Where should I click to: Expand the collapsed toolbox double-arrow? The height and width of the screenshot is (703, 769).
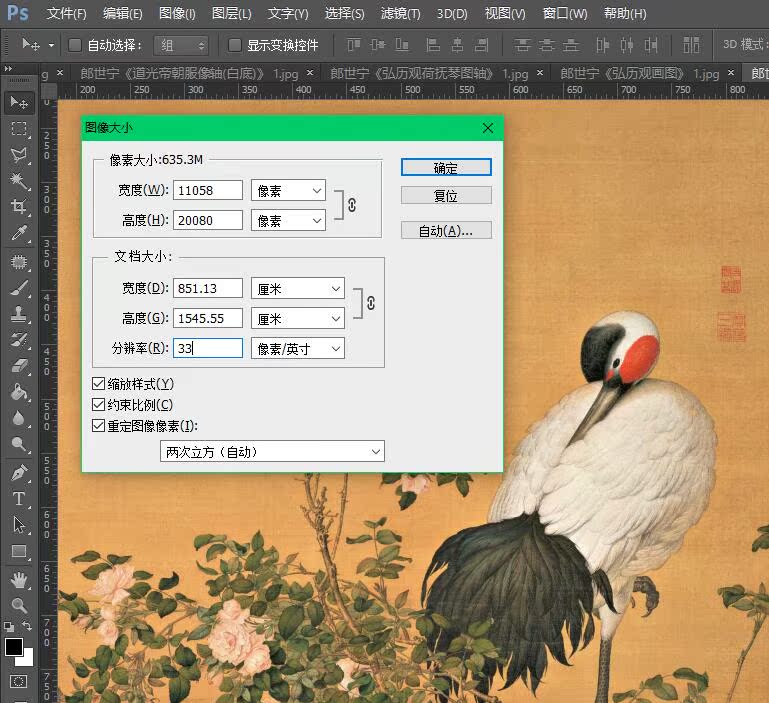[x=8, y=69]
